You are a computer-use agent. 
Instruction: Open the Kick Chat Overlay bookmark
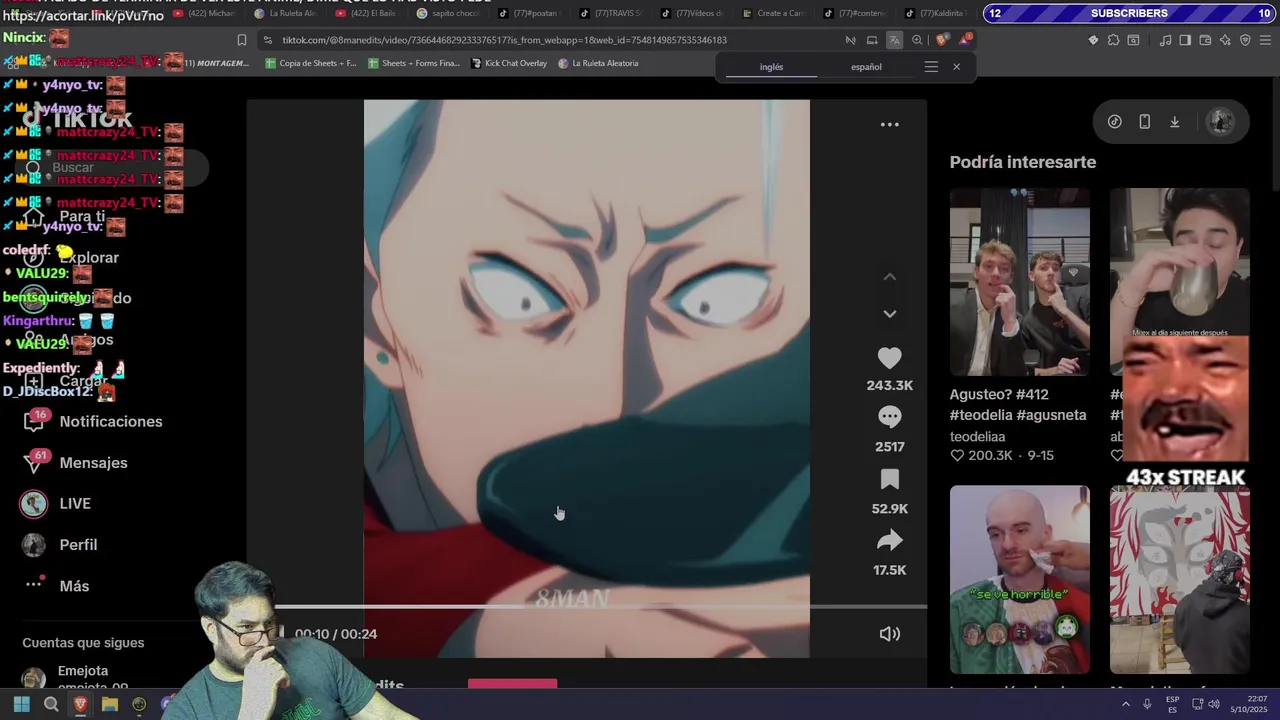pyautogui.click(x=509, y=63)
